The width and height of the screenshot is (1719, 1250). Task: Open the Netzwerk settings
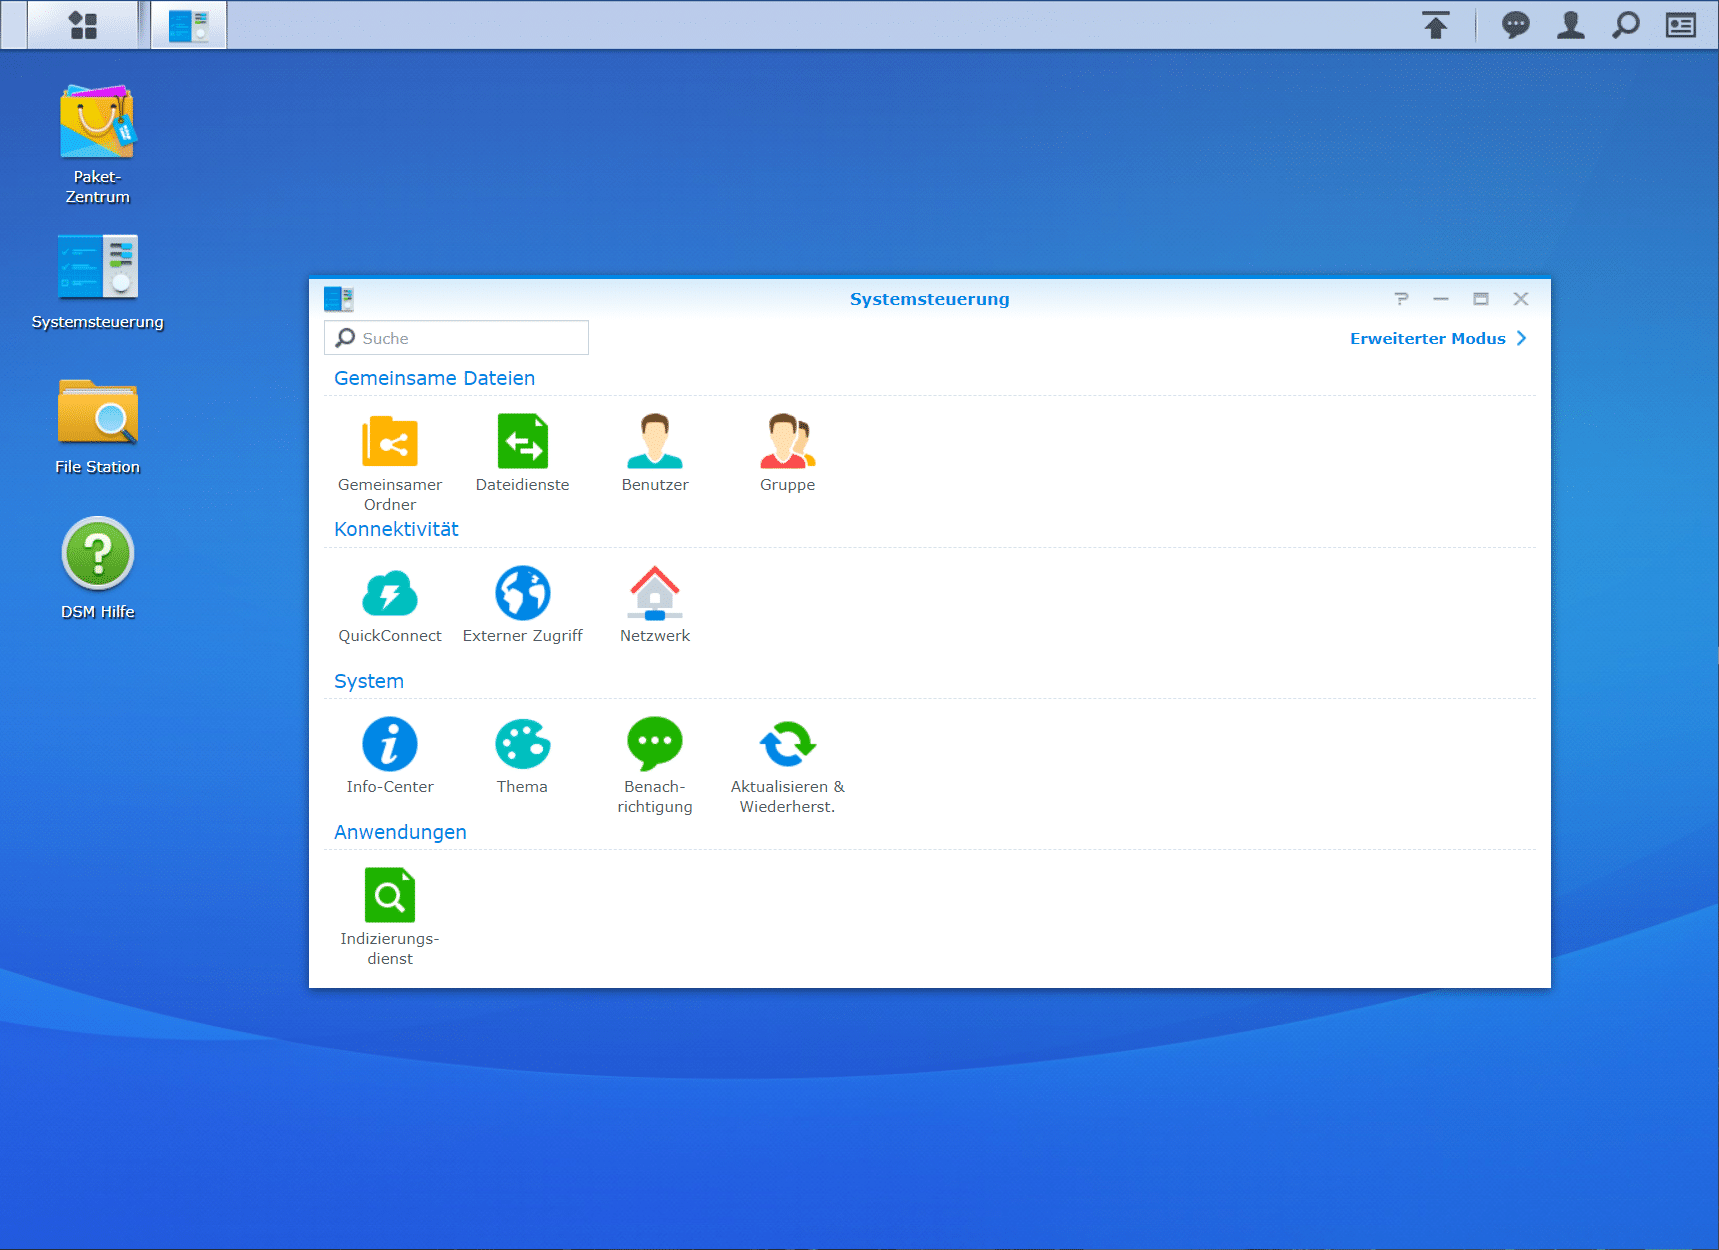tap(654, 594)
